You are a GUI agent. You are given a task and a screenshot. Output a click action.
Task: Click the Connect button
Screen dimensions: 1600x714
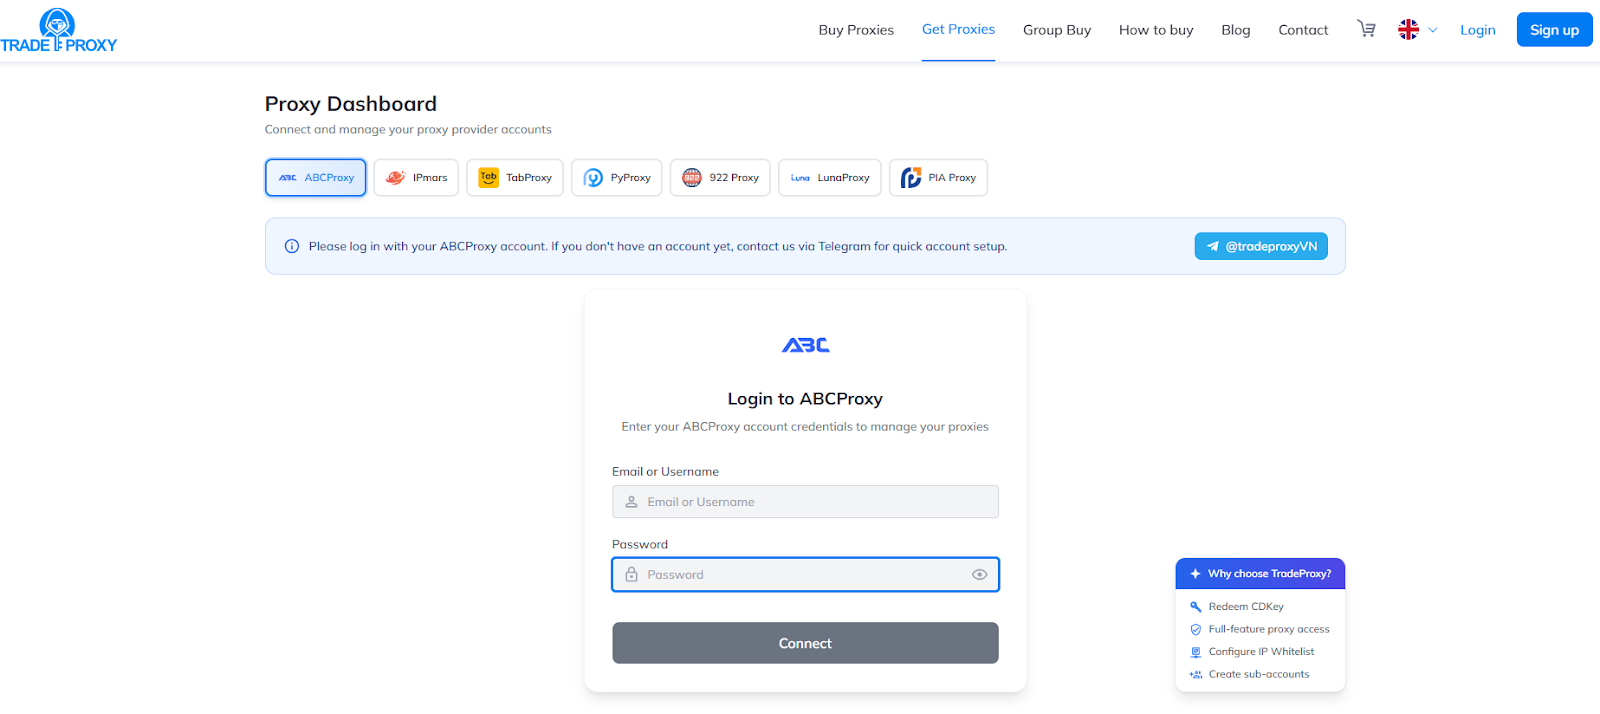point(806,643)
